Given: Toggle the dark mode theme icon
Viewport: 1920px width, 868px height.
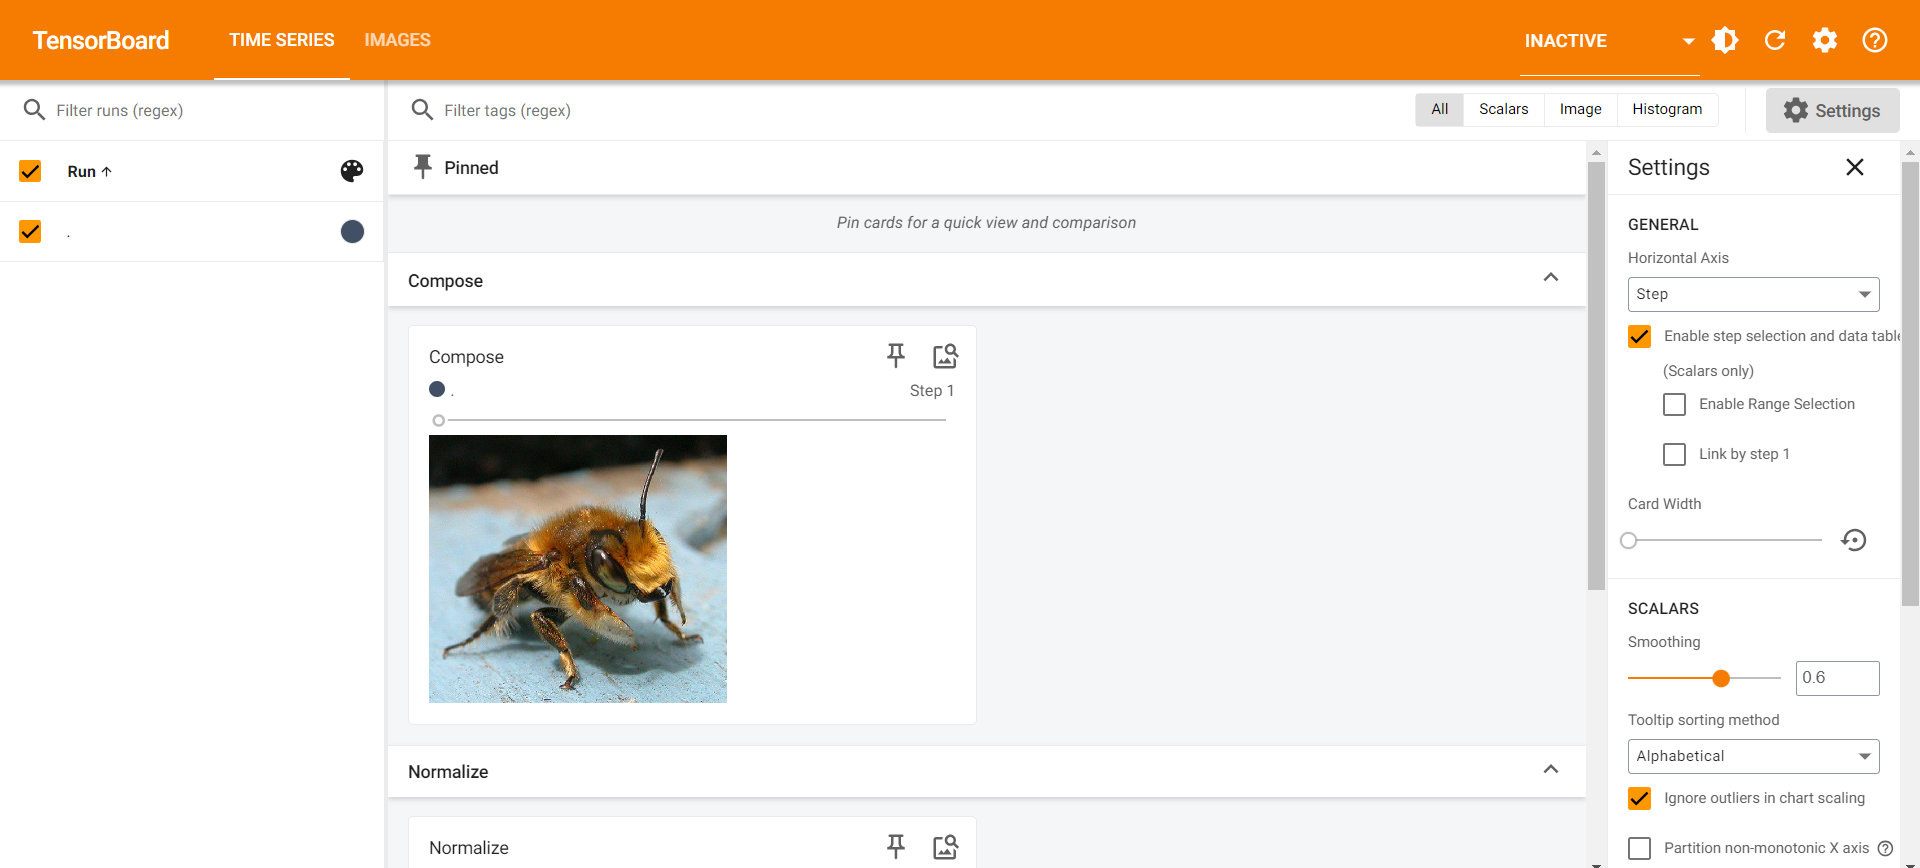Looking at the screenshot, I should pyautogui.click(x=1725, y=40).
